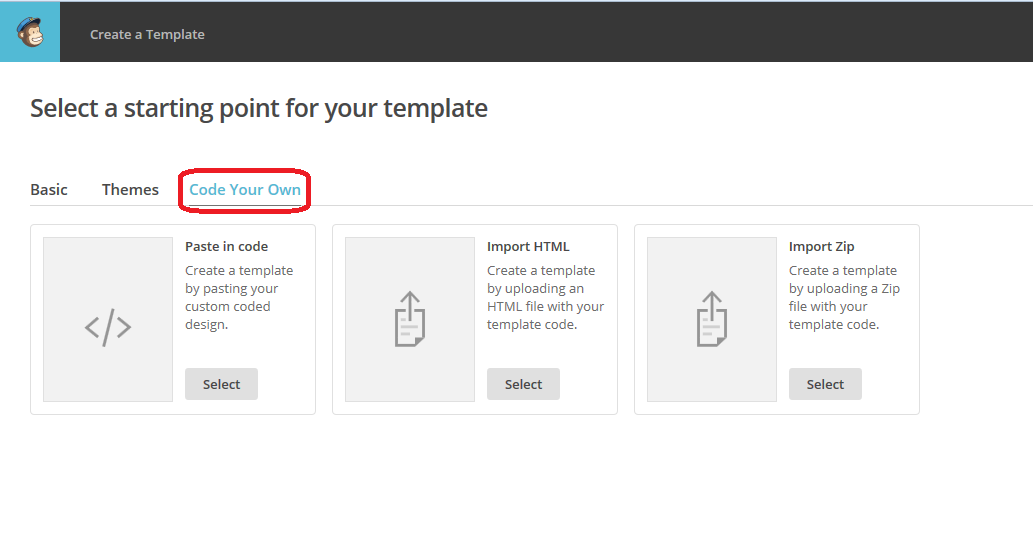
Task: Click the upload file icon for Import HTML
Action: click(410, 319)
